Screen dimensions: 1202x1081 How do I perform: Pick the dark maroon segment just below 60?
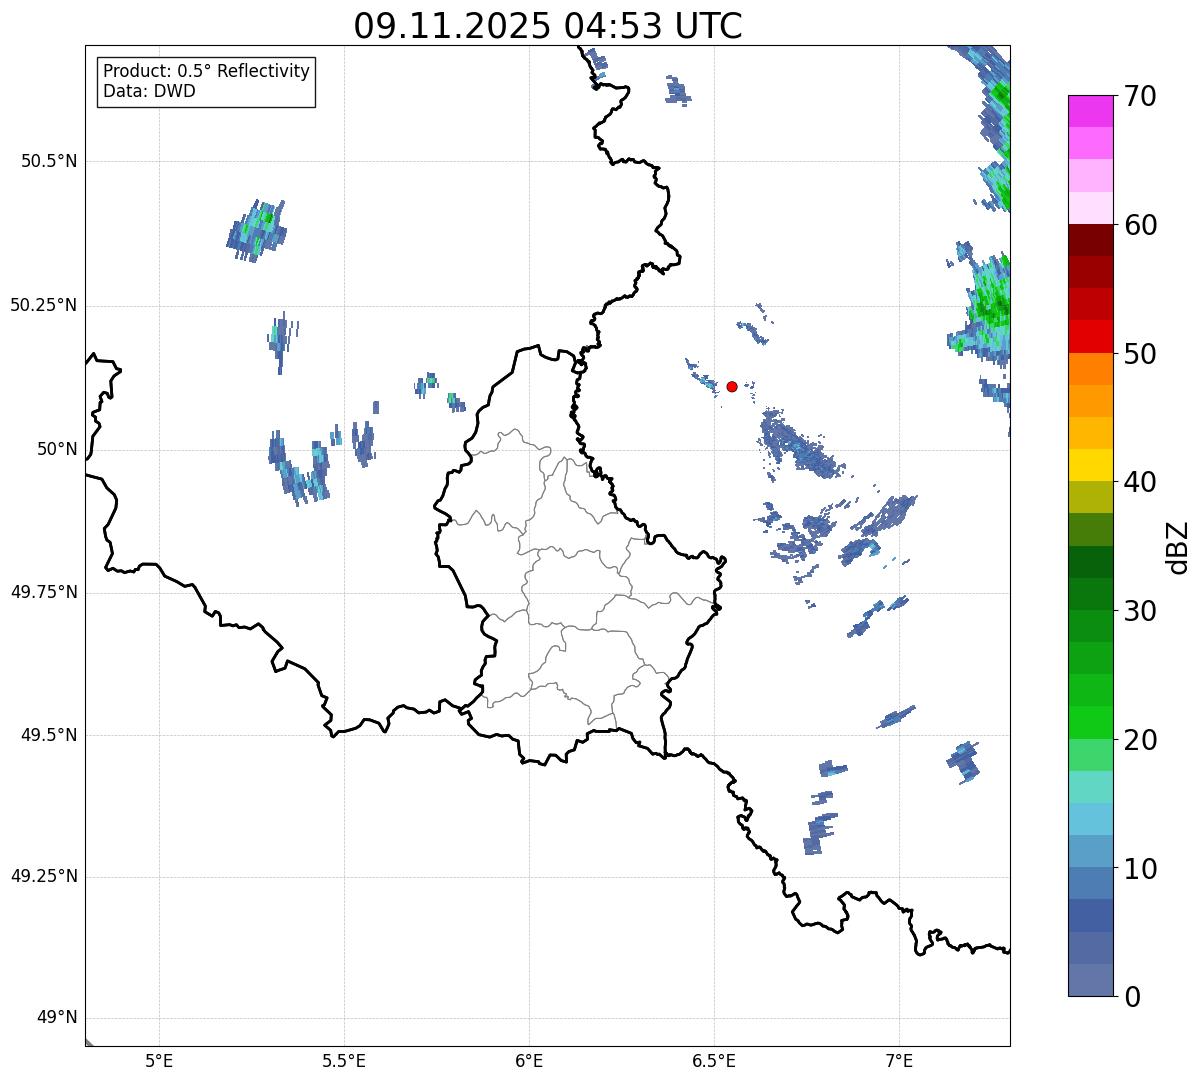[1090, 240]
